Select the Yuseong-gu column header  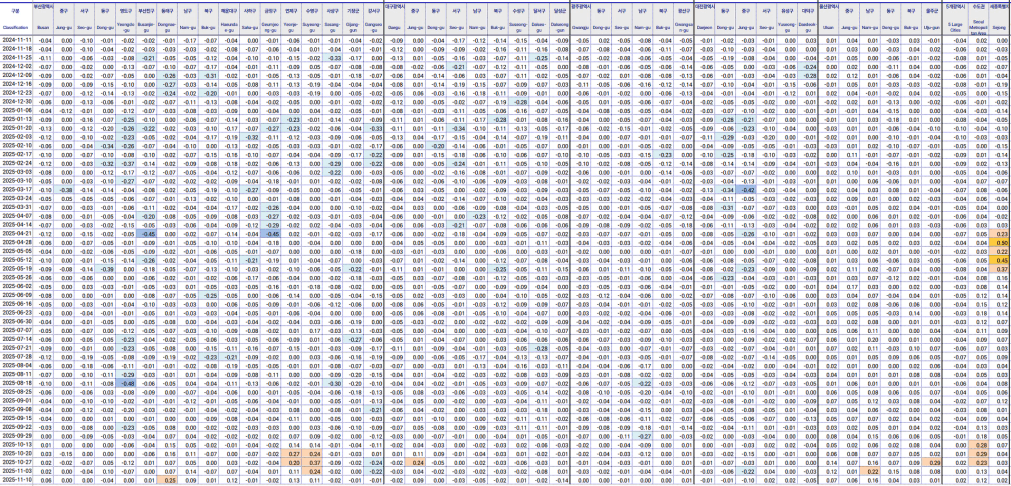(788, 27)
